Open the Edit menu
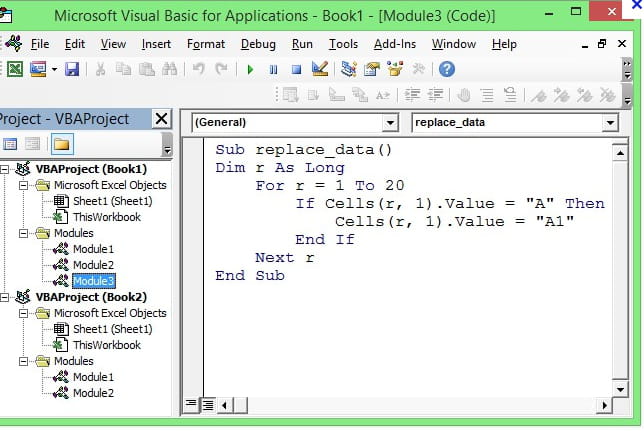Screen dimensions: 644x431 coord(75,44)
